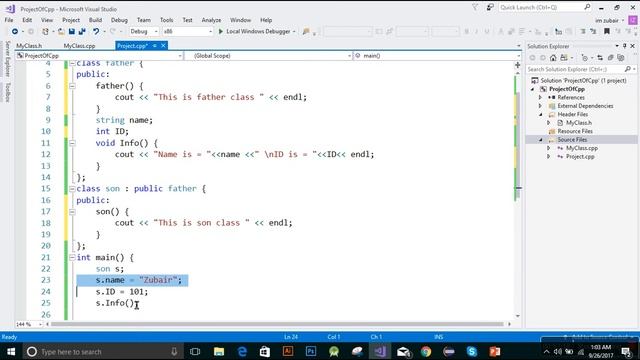Collapse the Header Files folder

540,115
